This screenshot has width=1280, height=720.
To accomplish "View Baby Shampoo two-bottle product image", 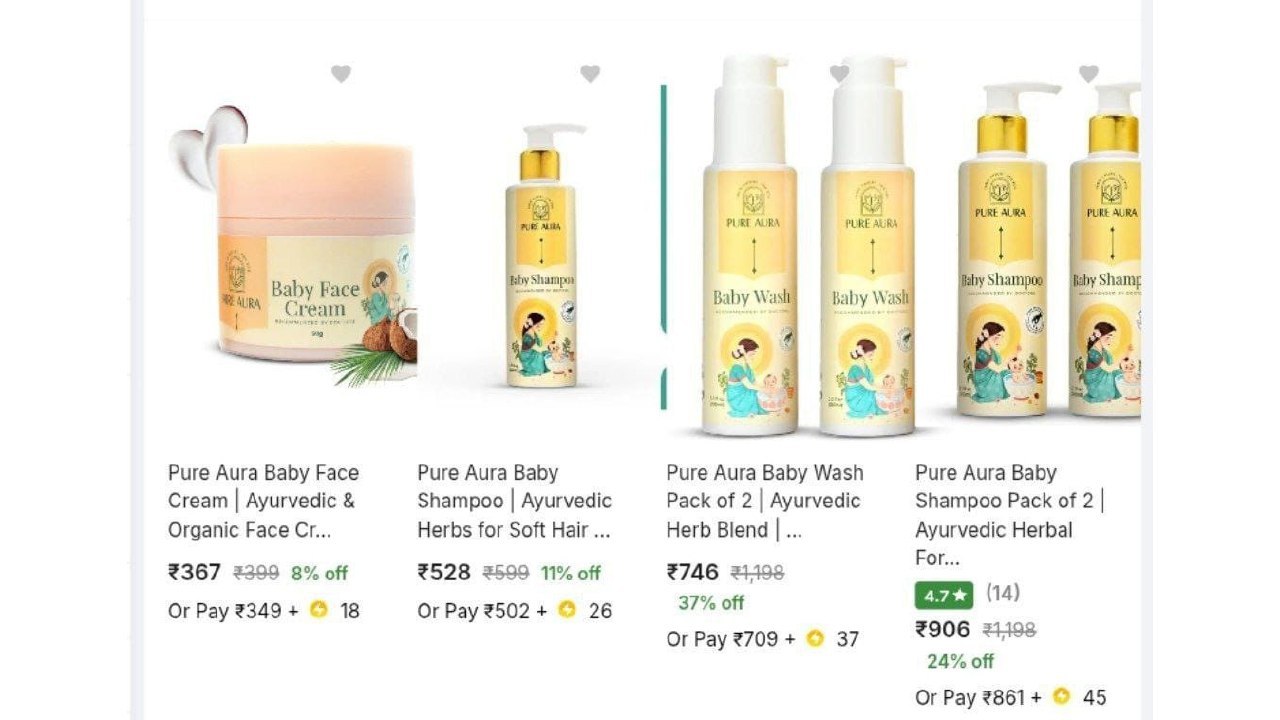I will click(1048, 250).
